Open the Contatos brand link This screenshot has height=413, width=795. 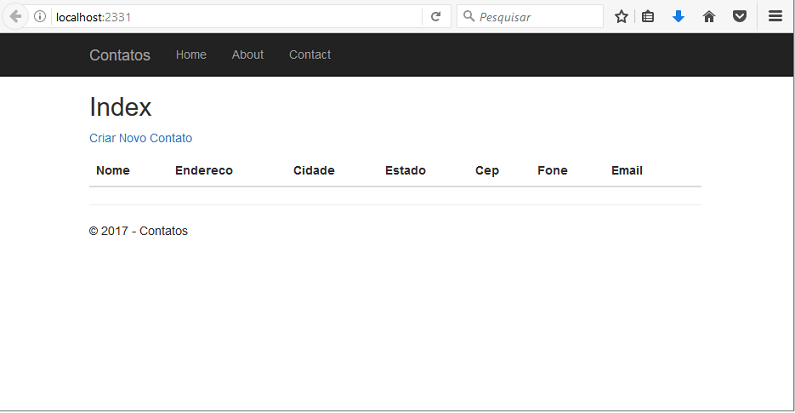(x=120, y=55)
